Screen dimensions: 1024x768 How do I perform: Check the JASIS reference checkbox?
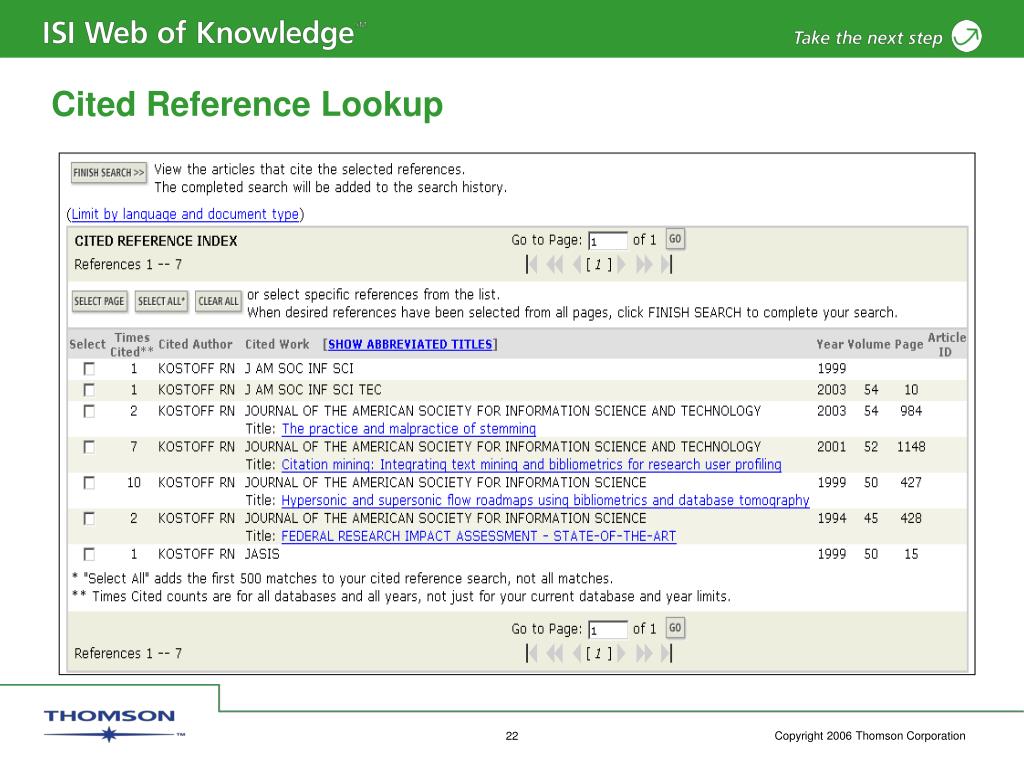tap(89, 554)
